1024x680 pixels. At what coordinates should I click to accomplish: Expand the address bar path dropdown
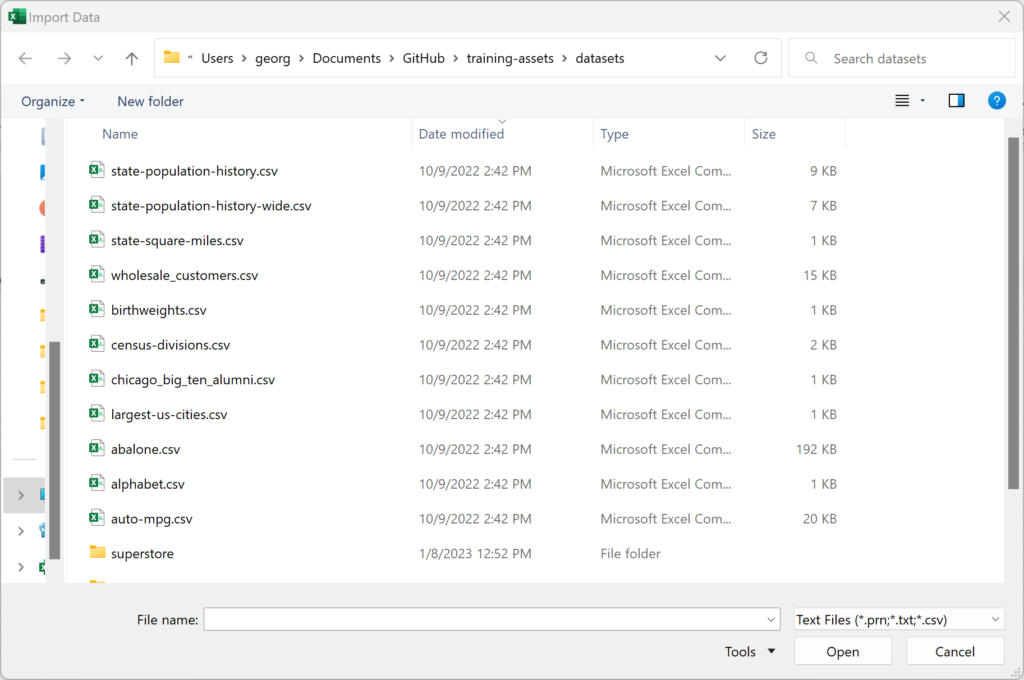tap(720, 59)
